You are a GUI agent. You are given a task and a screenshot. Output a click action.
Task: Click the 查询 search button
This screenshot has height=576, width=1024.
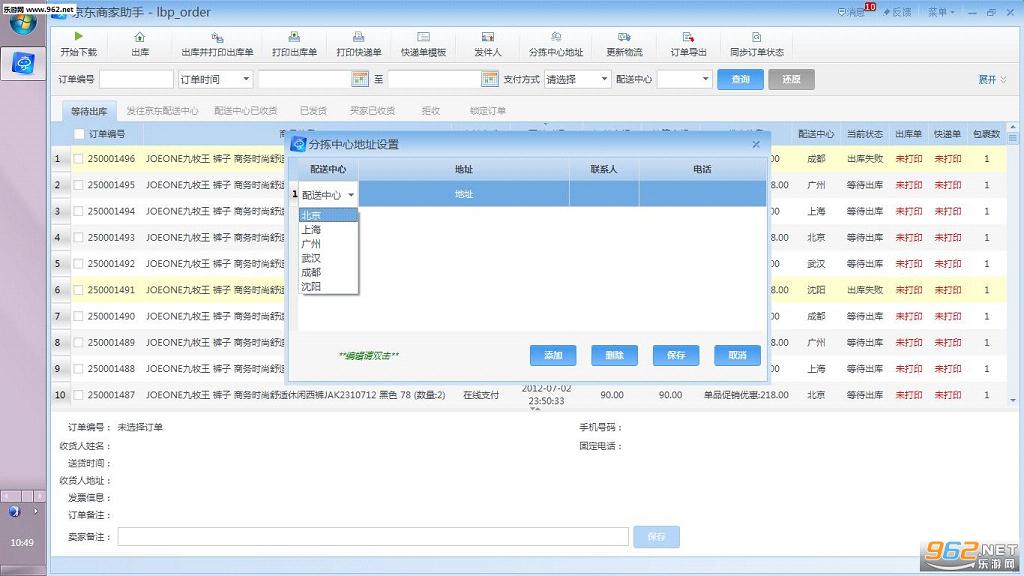[740, 79]
